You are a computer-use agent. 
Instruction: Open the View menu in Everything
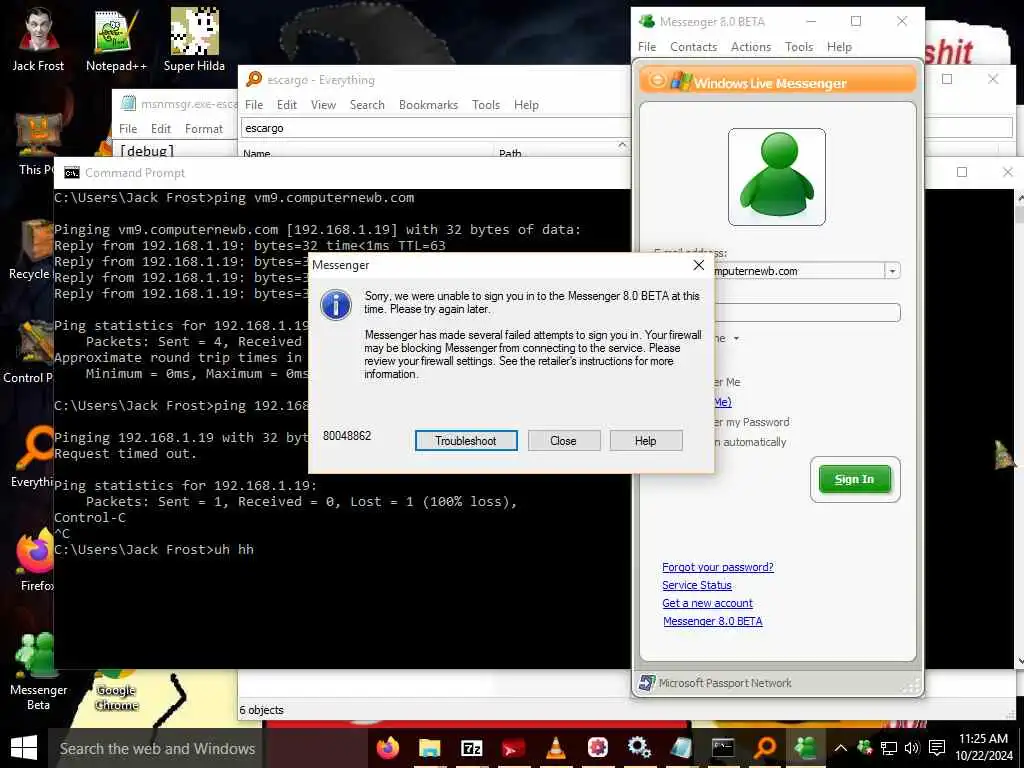coord(323,105)
